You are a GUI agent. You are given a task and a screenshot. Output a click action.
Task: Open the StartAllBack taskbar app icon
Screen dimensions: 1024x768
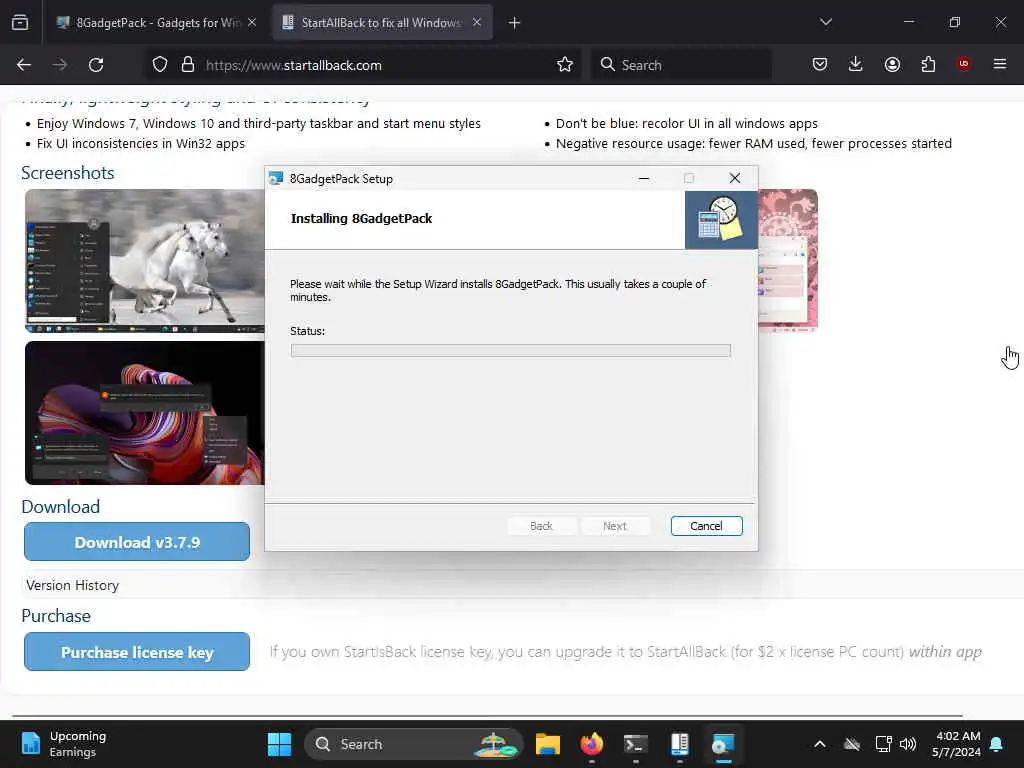(679, 744)
